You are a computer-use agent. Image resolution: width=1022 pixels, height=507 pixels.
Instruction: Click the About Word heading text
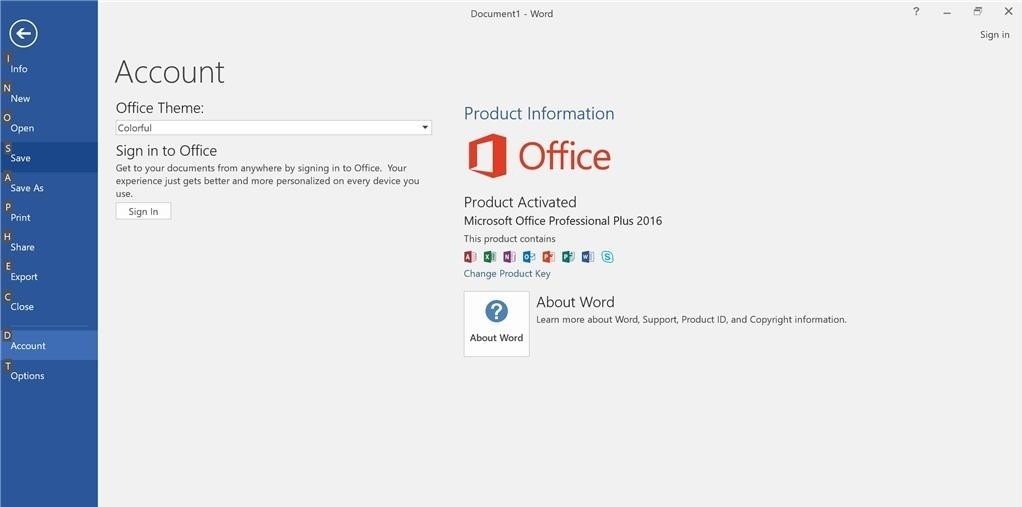click(575, 302)
